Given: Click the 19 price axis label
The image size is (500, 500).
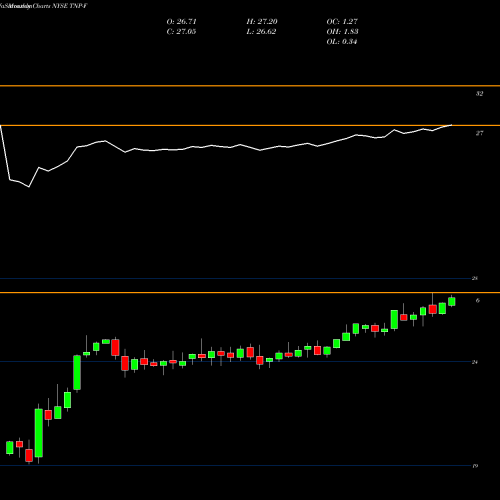Looking at the screenshot, I should pos(475,466).
